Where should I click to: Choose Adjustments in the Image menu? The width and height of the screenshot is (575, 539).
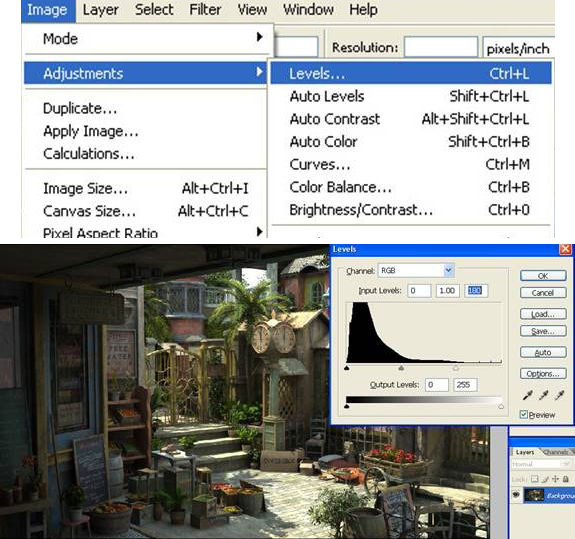[145, 73]
